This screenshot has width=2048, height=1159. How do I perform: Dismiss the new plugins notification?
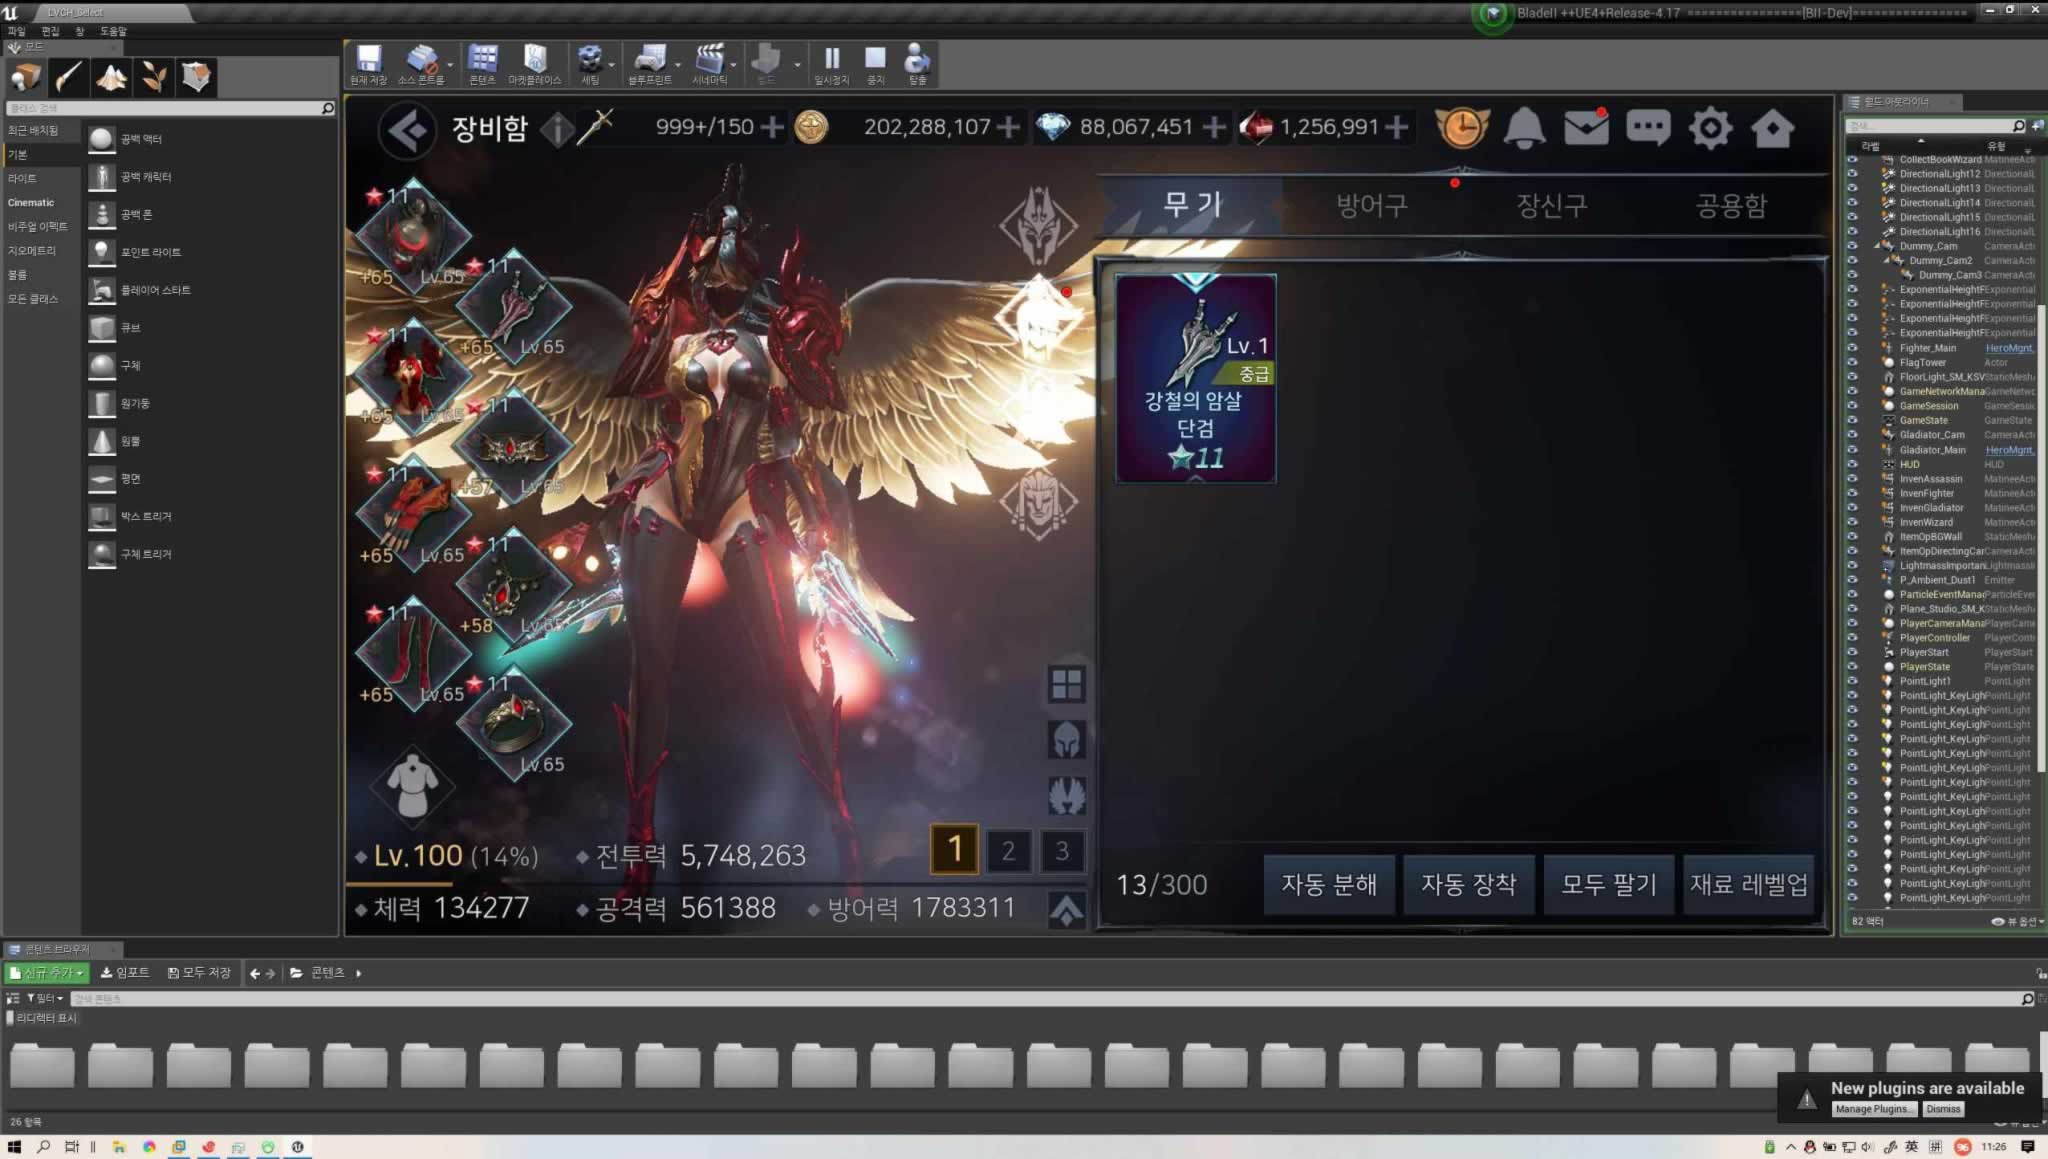1942,1109
